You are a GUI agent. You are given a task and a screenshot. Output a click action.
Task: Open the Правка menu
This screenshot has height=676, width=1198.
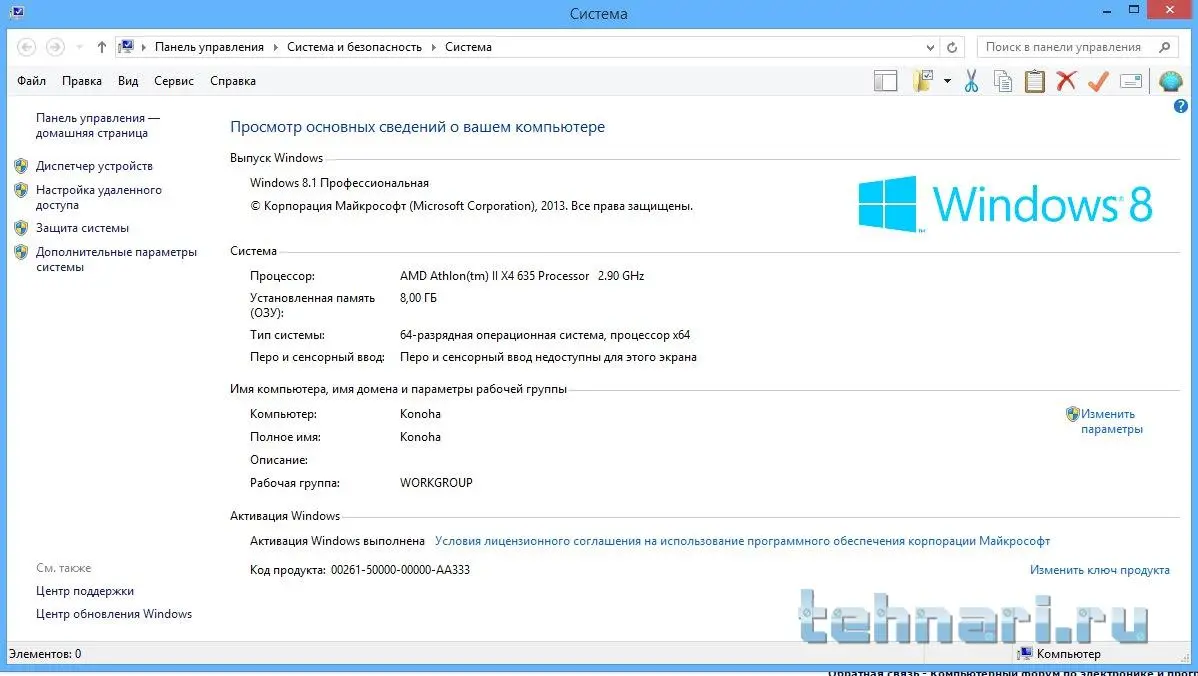(x=82, y=81)
